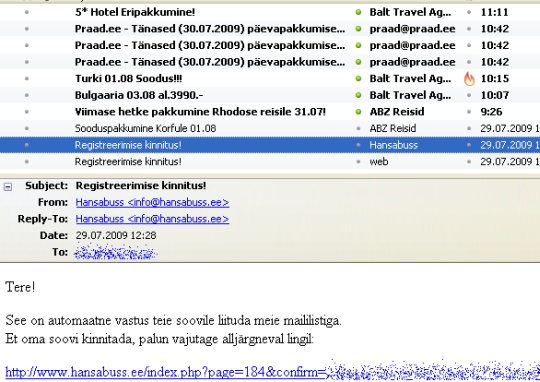The height and width of the screenshot is (382, 540).
Task: Open the 5* Hotel Eripakkumine! message
Action: pos(135,12)
